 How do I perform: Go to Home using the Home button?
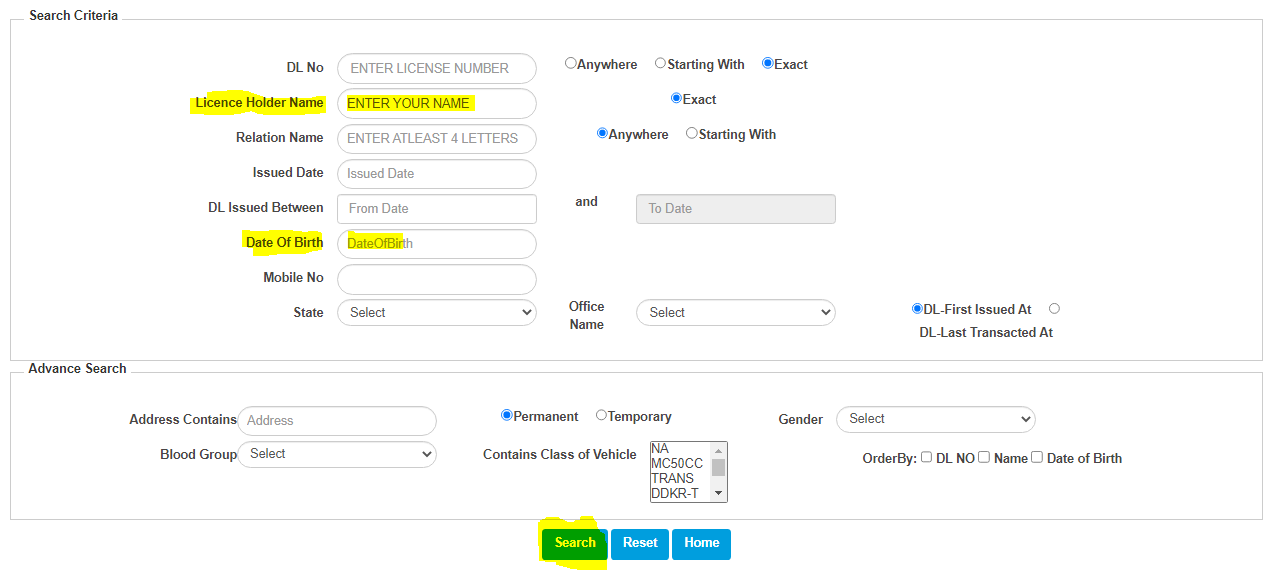[701, 543]
